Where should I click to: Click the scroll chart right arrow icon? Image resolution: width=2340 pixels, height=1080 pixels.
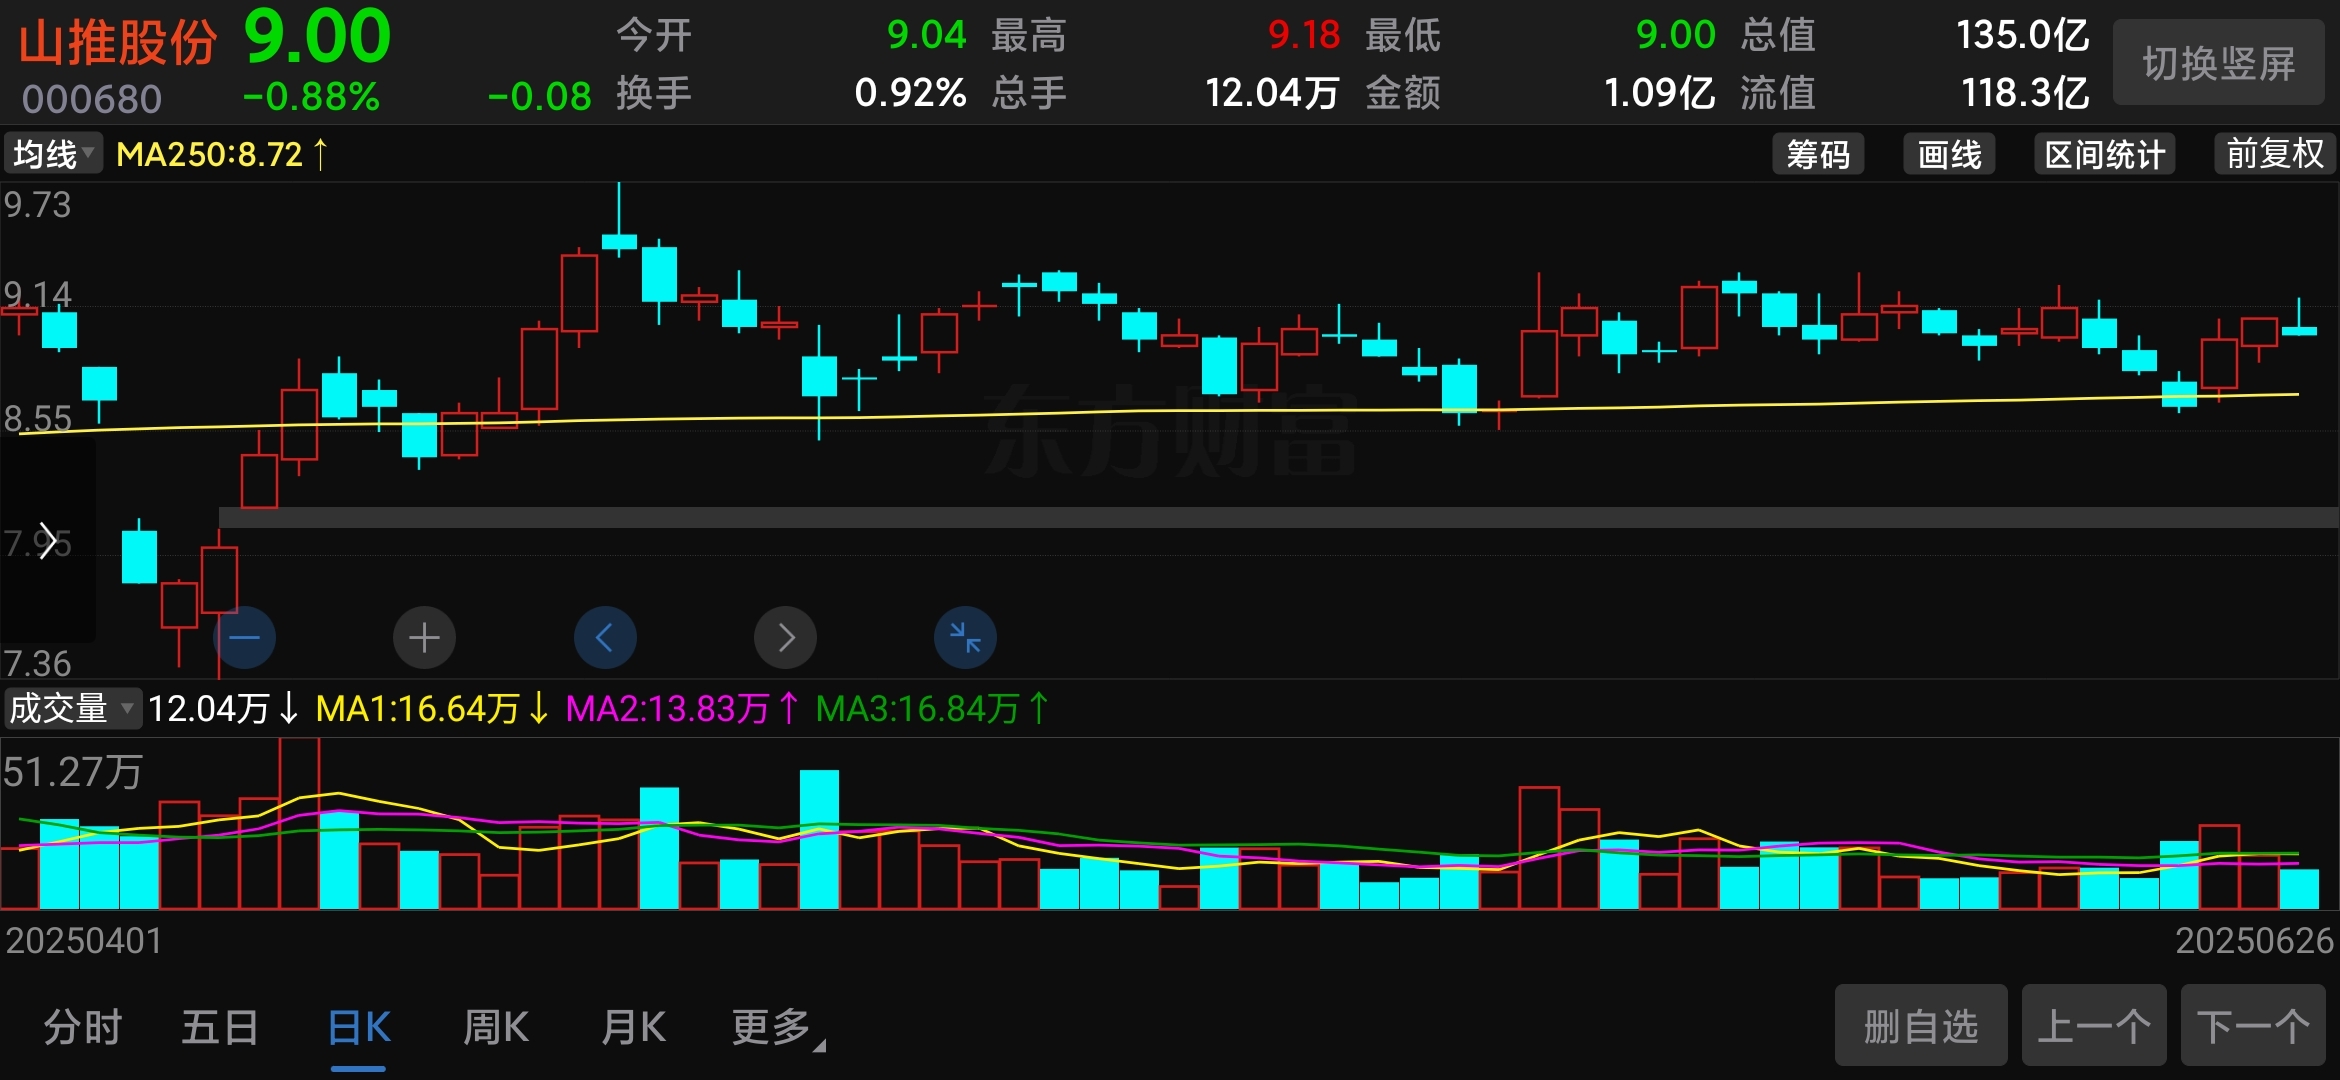pos(785,637)
